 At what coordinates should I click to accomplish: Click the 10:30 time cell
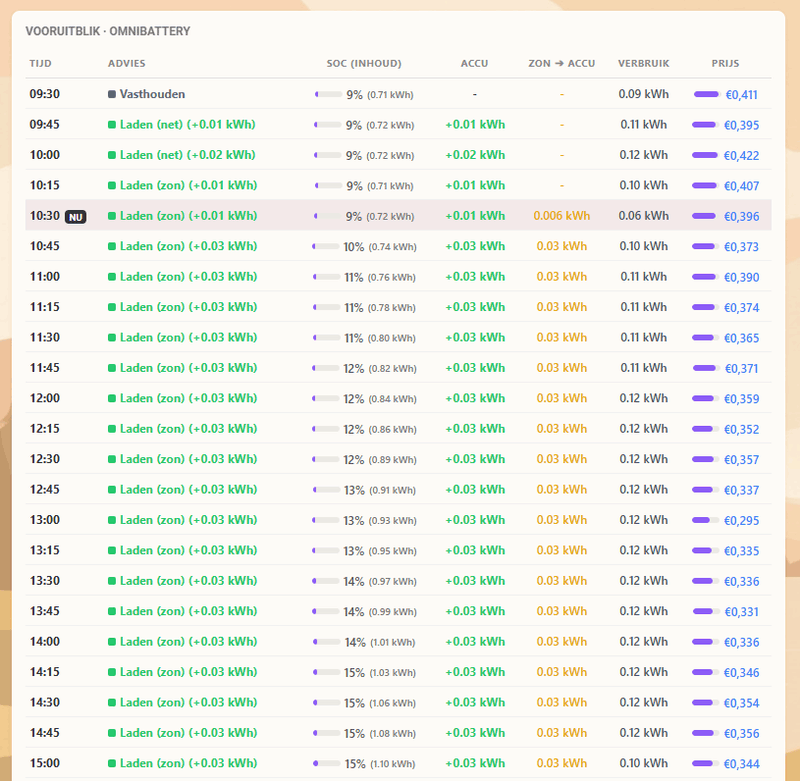(45, 216)
